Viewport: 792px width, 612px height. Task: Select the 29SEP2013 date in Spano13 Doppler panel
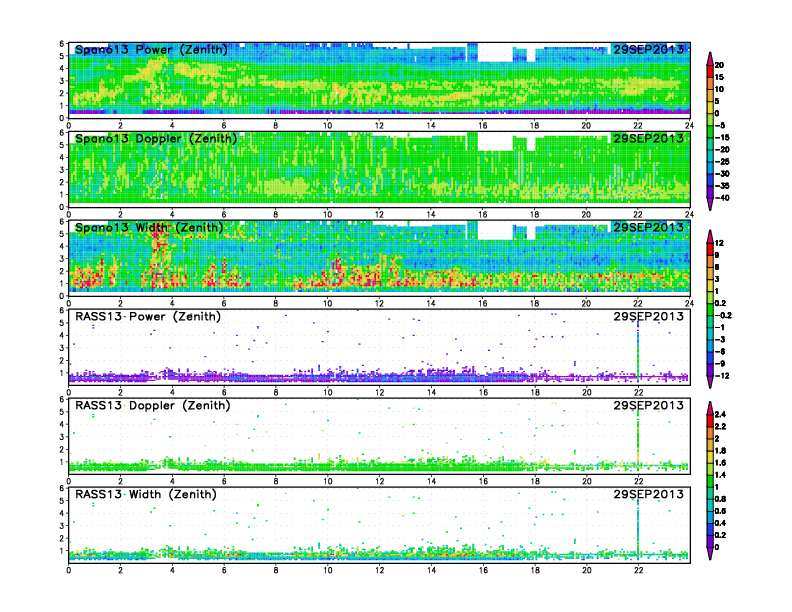point(648,138)
